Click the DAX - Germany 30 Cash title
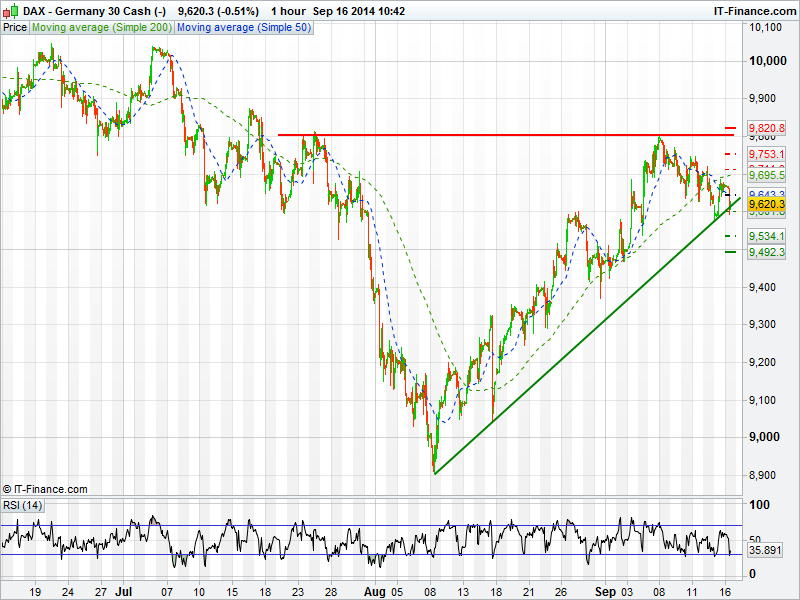This screenshot has width=800, height=600. (x=94, y=11)
